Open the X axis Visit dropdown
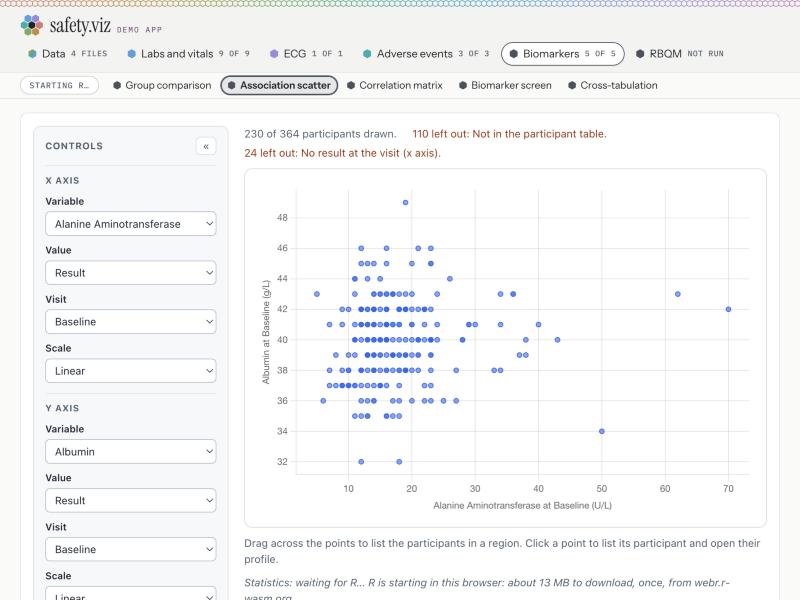 coord(131,322)
